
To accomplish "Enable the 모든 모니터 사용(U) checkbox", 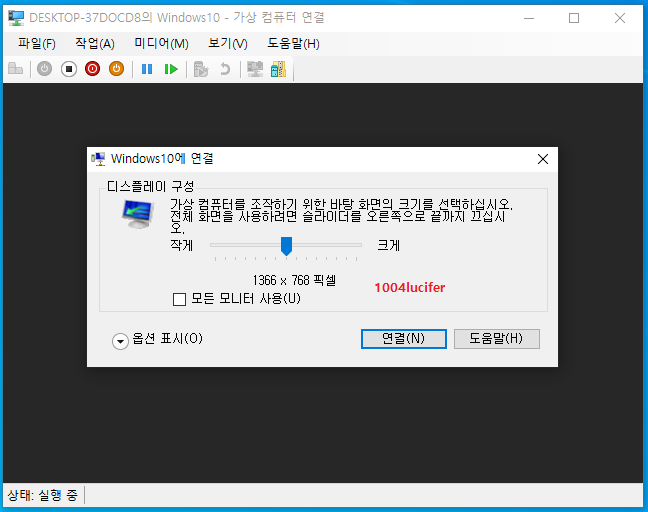I will (179, 299).
